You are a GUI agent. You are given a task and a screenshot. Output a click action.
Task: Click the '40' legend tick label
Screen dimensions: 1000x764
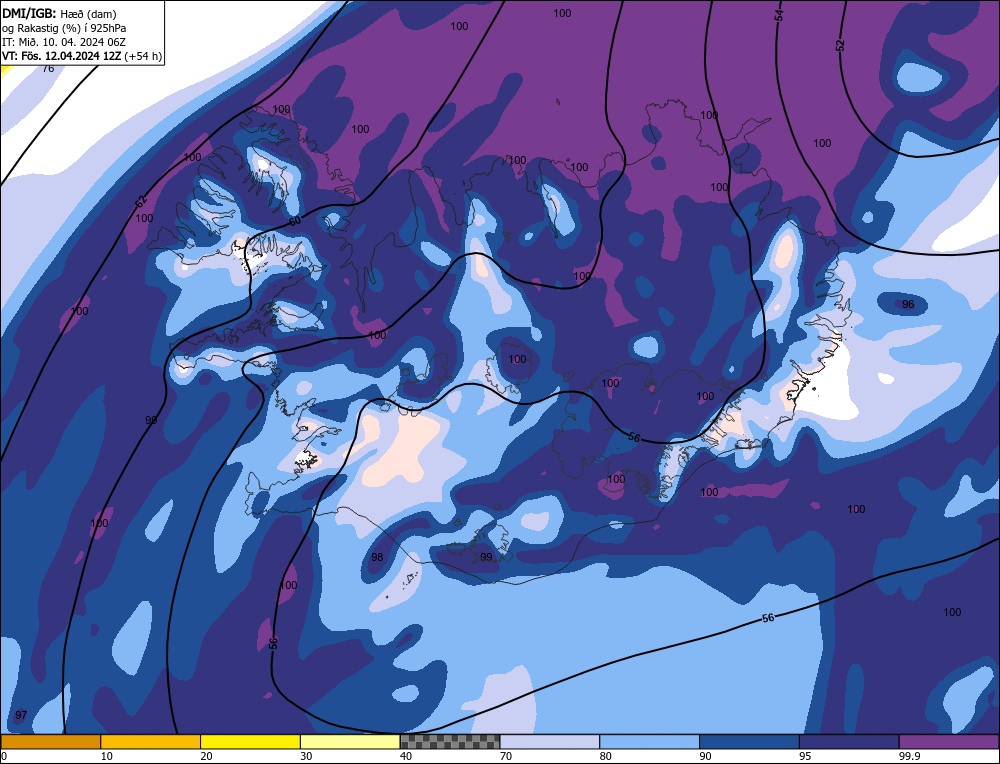pos(406,756)
